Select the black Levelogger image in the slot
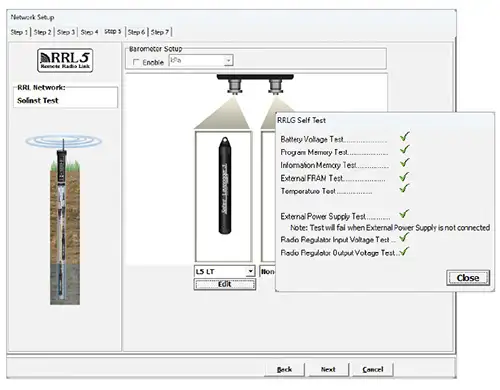 click(x=225, y=185)
